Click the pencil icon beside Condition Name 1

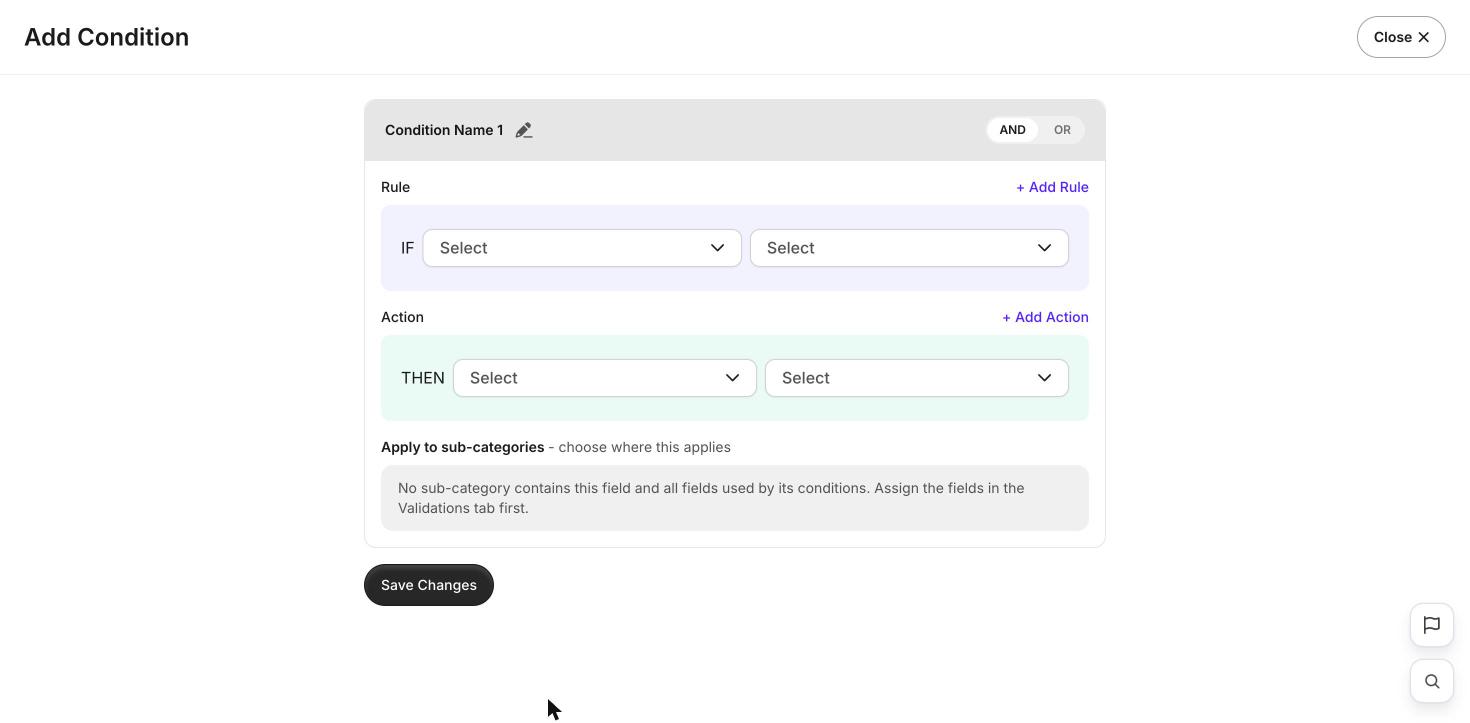point(524,130)
